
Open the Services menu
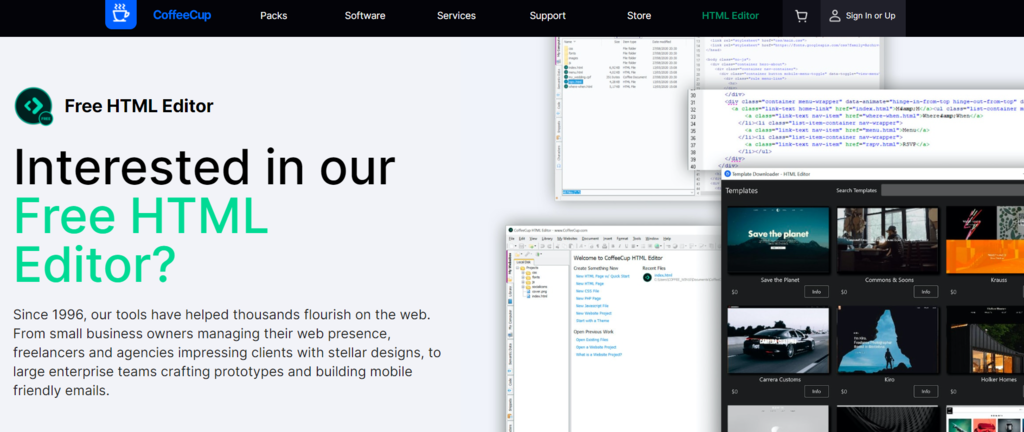[x=456, y=16]
